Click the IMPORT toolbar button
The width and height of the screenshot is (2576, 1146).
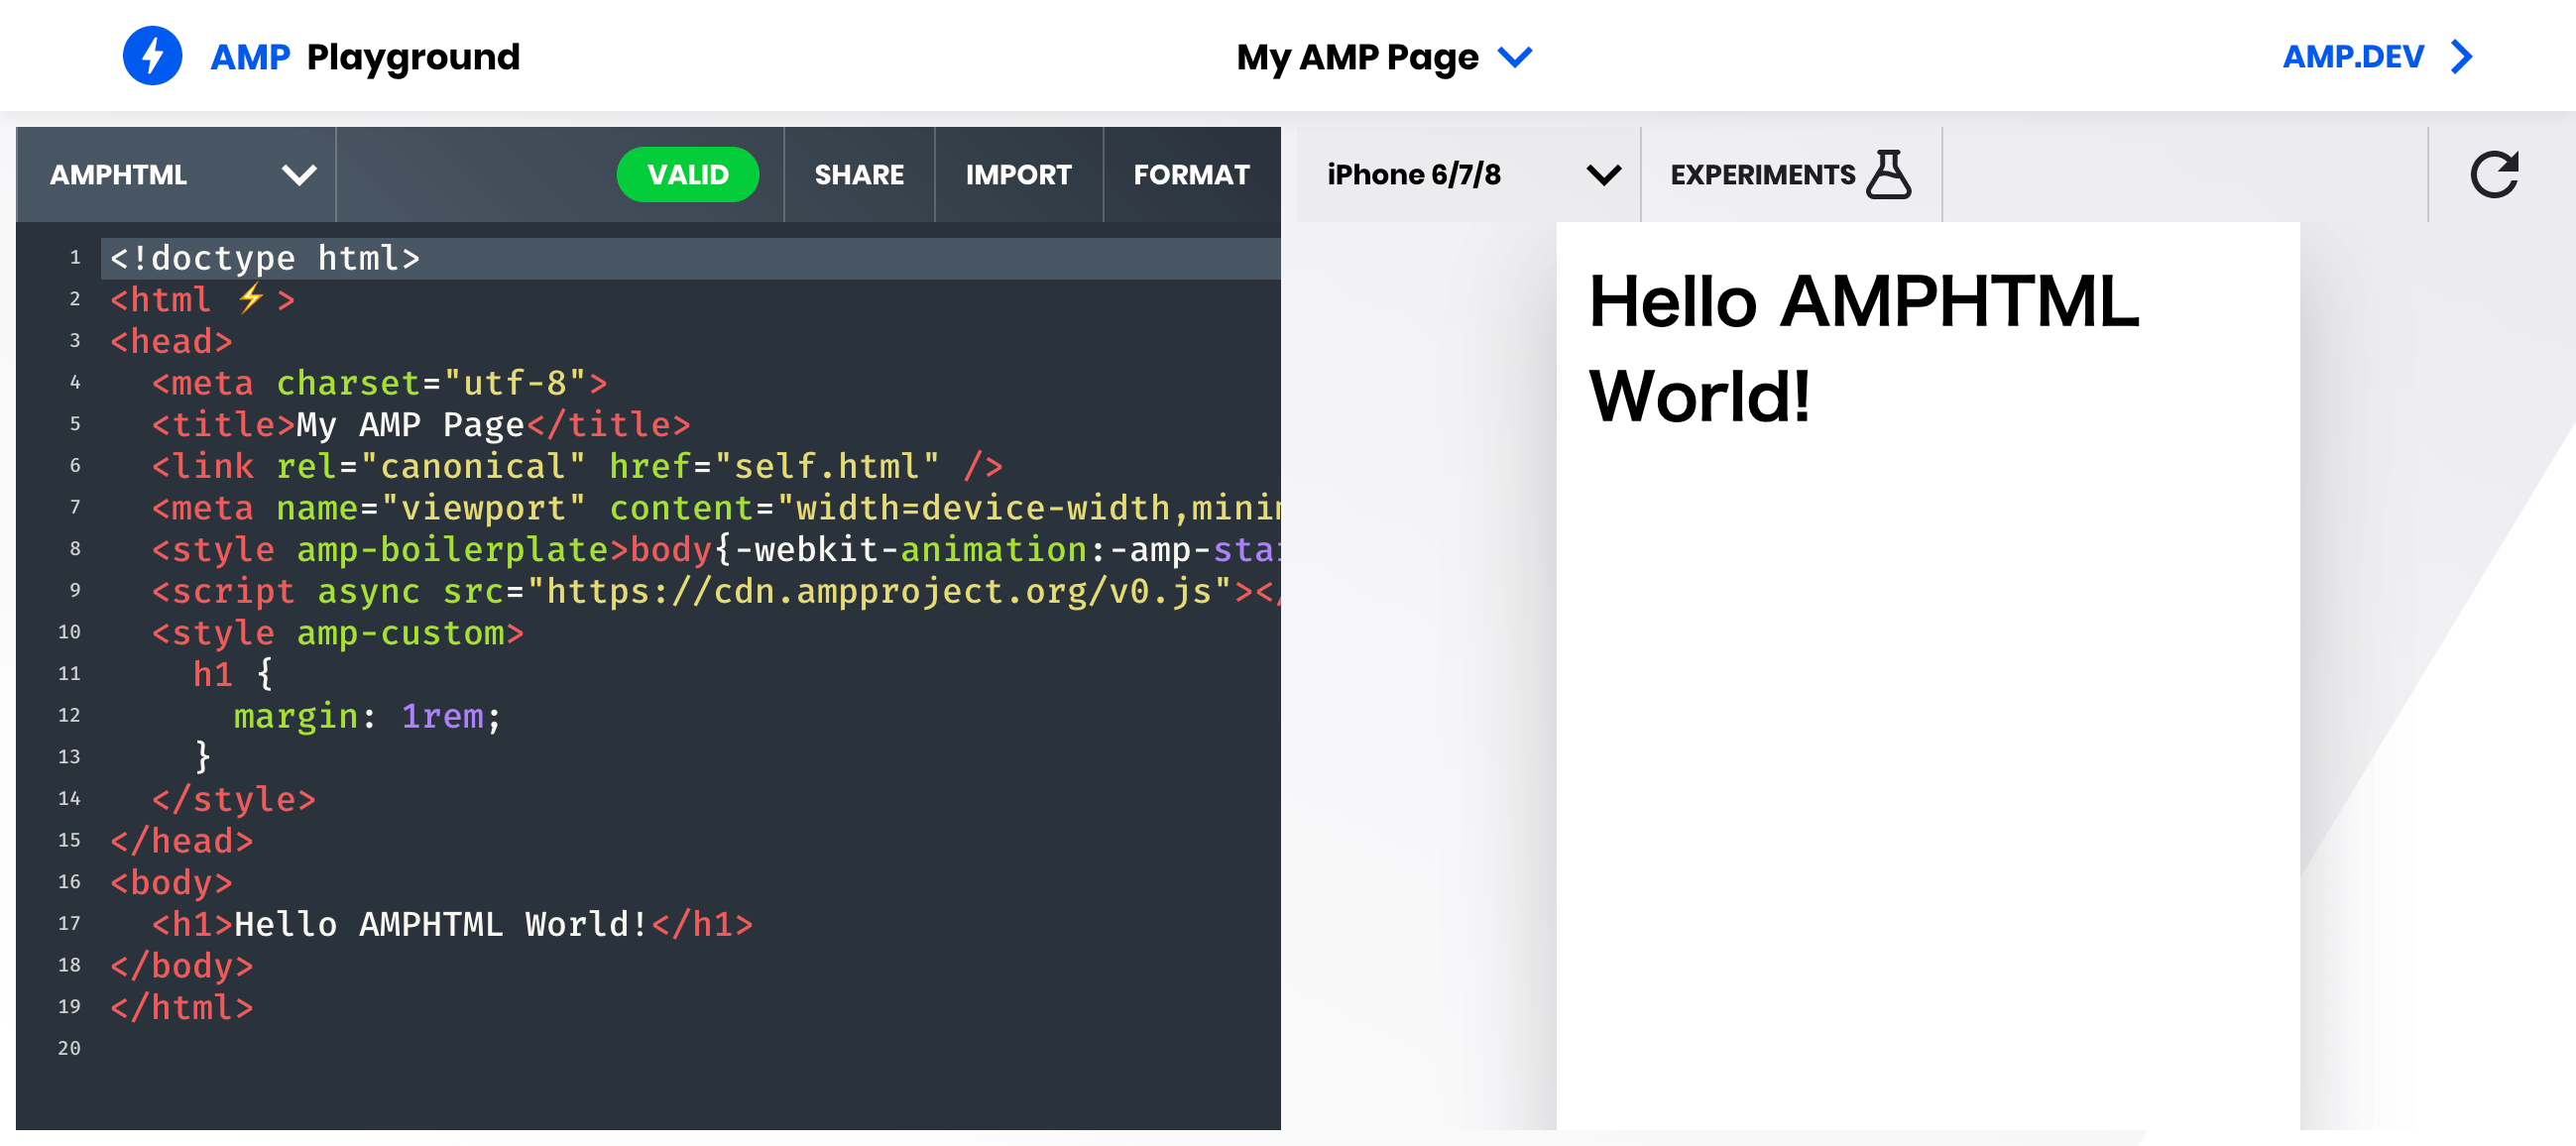pos(1018,175)
